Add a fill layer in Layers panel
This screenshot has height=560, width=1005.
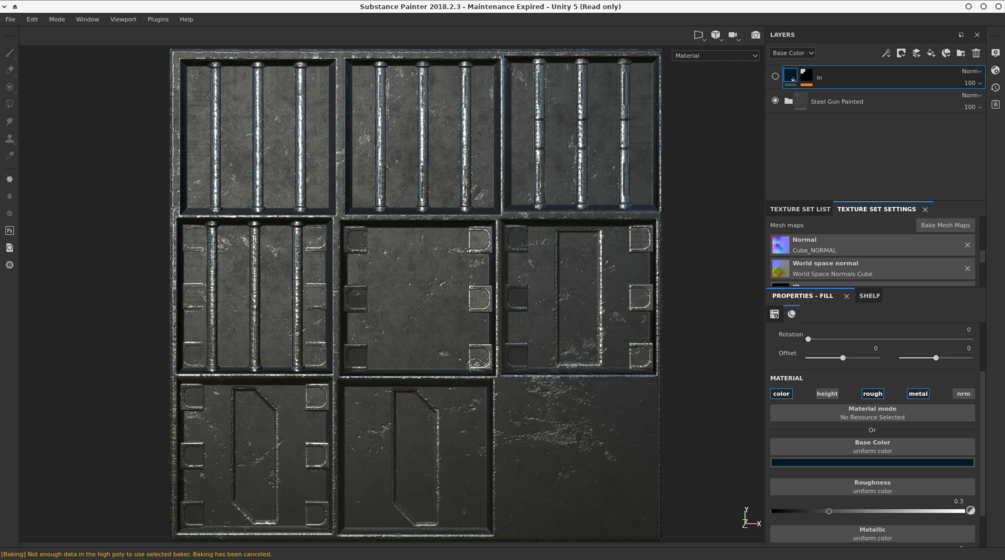coord(931,53)
